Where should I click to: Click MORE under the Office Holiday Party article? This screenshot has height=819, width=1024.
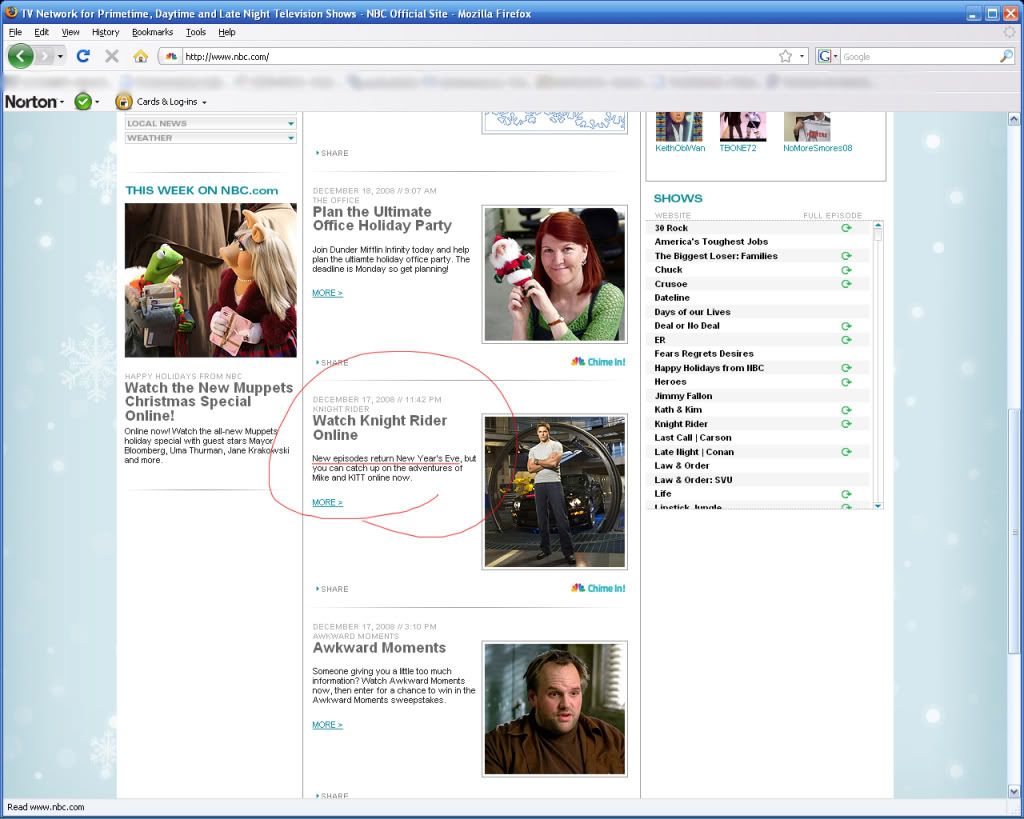(x=327, y=293)
